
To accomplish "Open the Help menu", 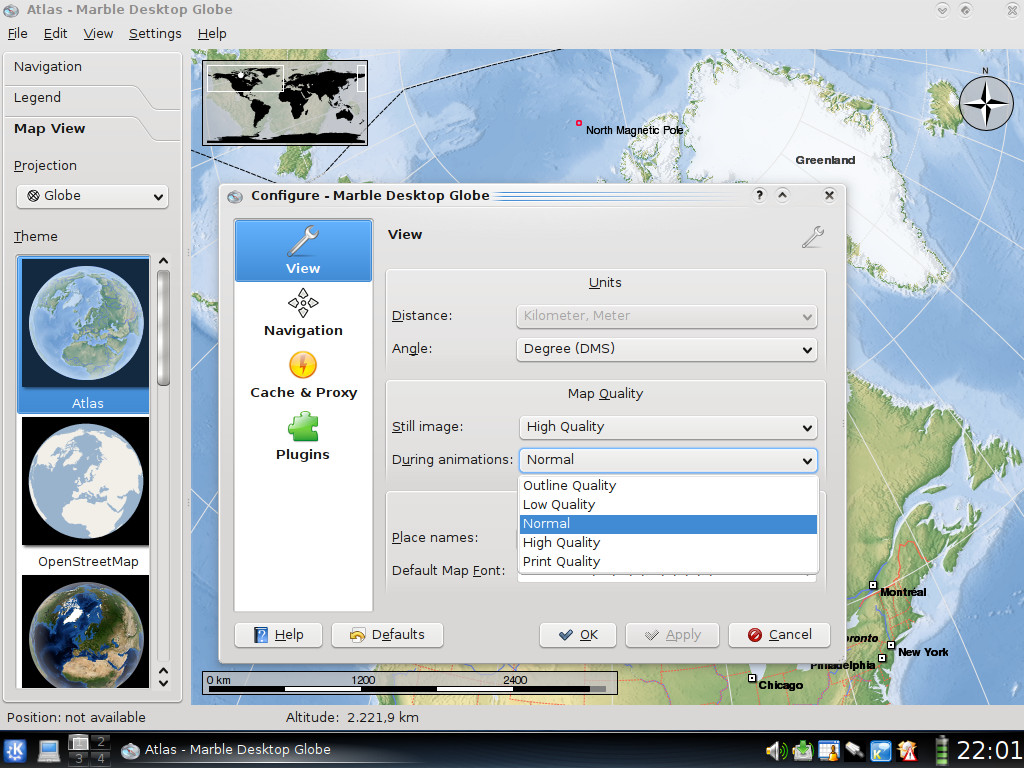I will click(x=212, y=33).
